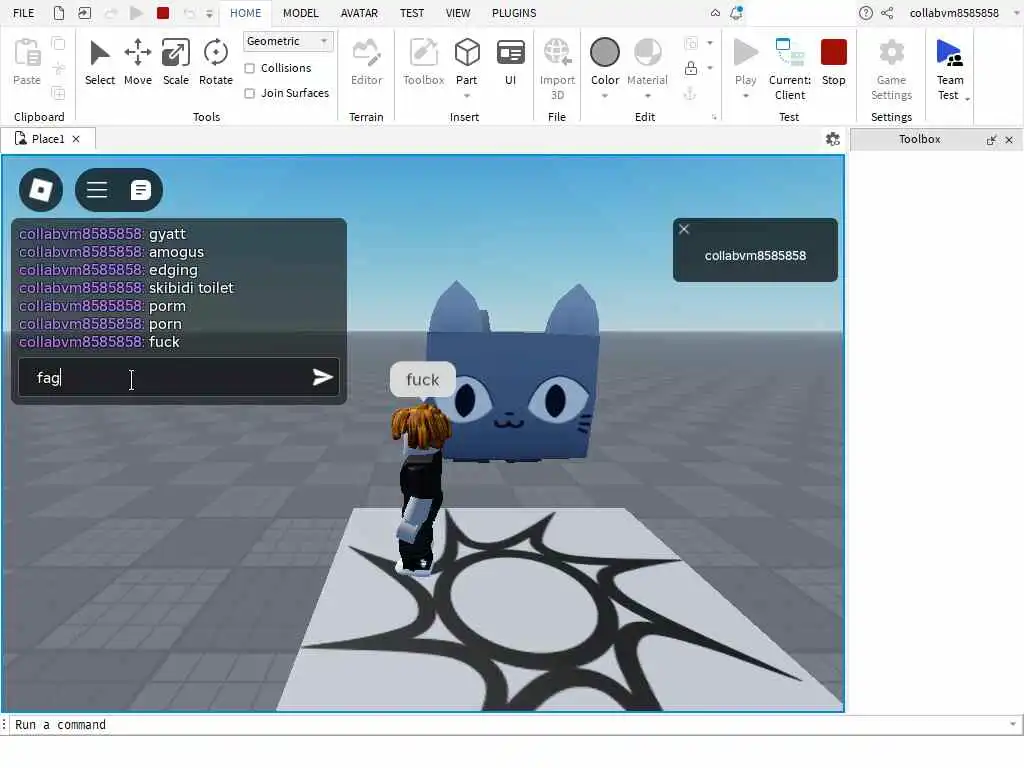This screenshot has height=768, width=1024.
Task: Expand the Play dropdown arrow
Action: tap(745, 96)
